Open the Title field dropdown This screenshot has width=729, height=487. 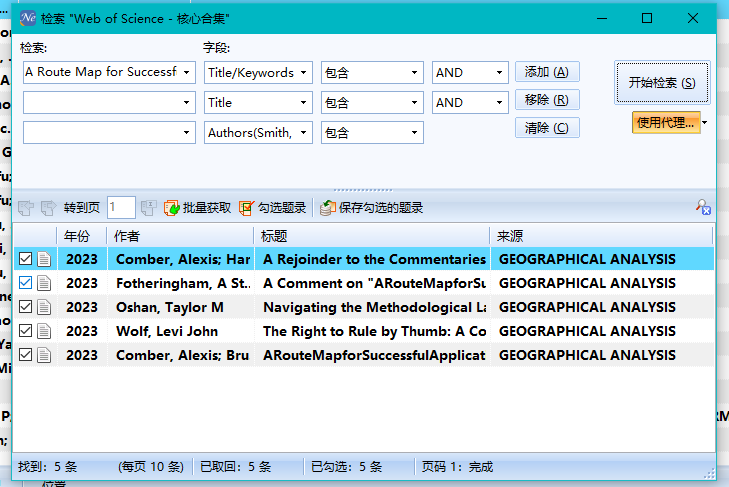(304, 102)
